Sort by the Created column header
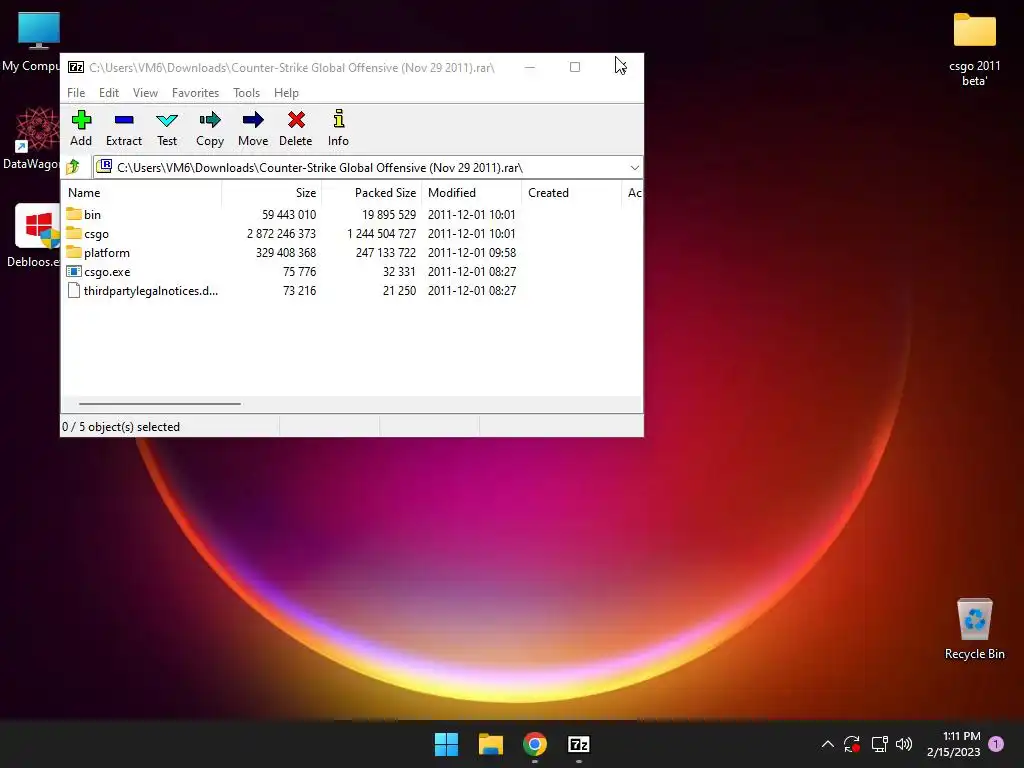Screen dimensions: 1024x768 571,193
